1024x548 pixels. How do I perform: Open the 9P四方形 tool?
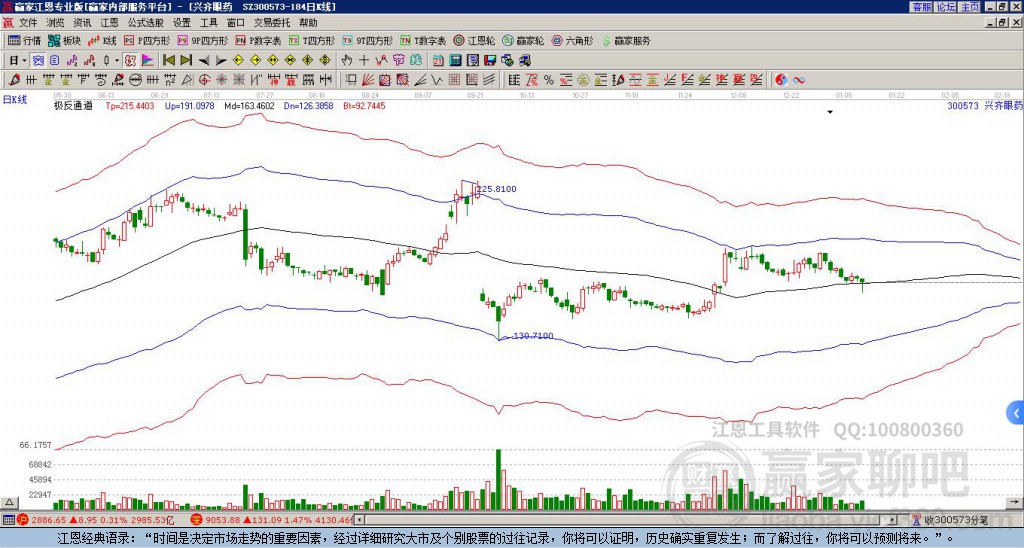(x=202, y=40)
